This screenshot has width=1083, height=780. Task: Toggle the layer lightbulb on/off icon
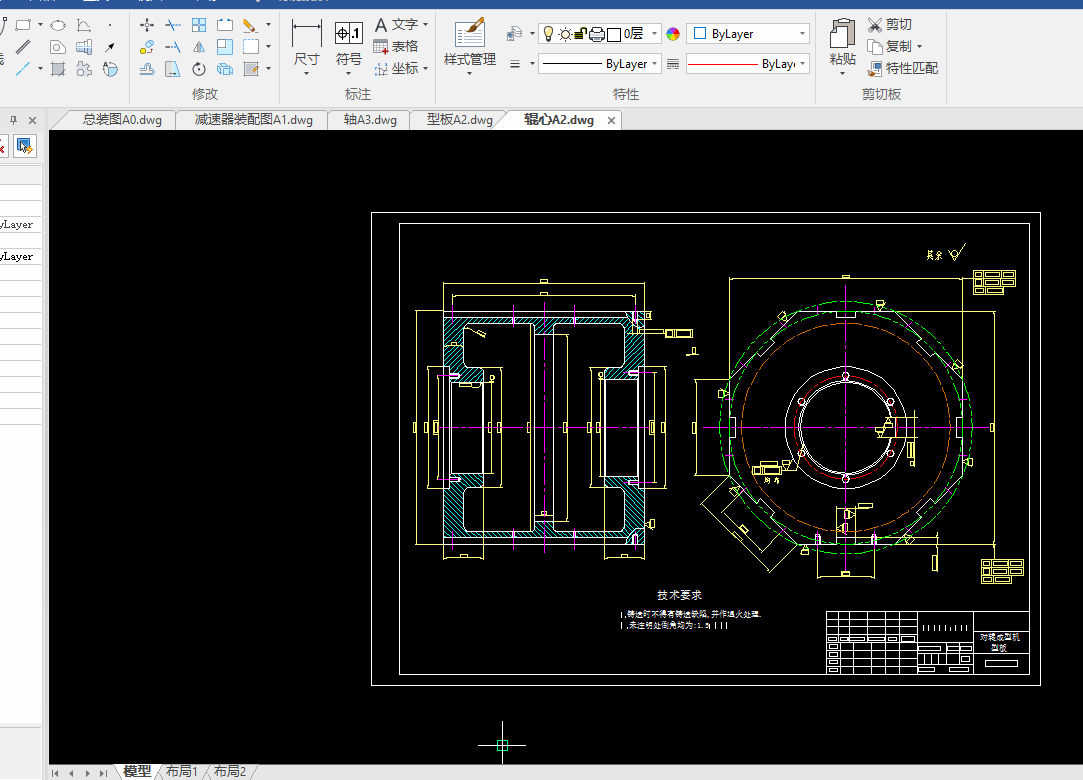547,34
